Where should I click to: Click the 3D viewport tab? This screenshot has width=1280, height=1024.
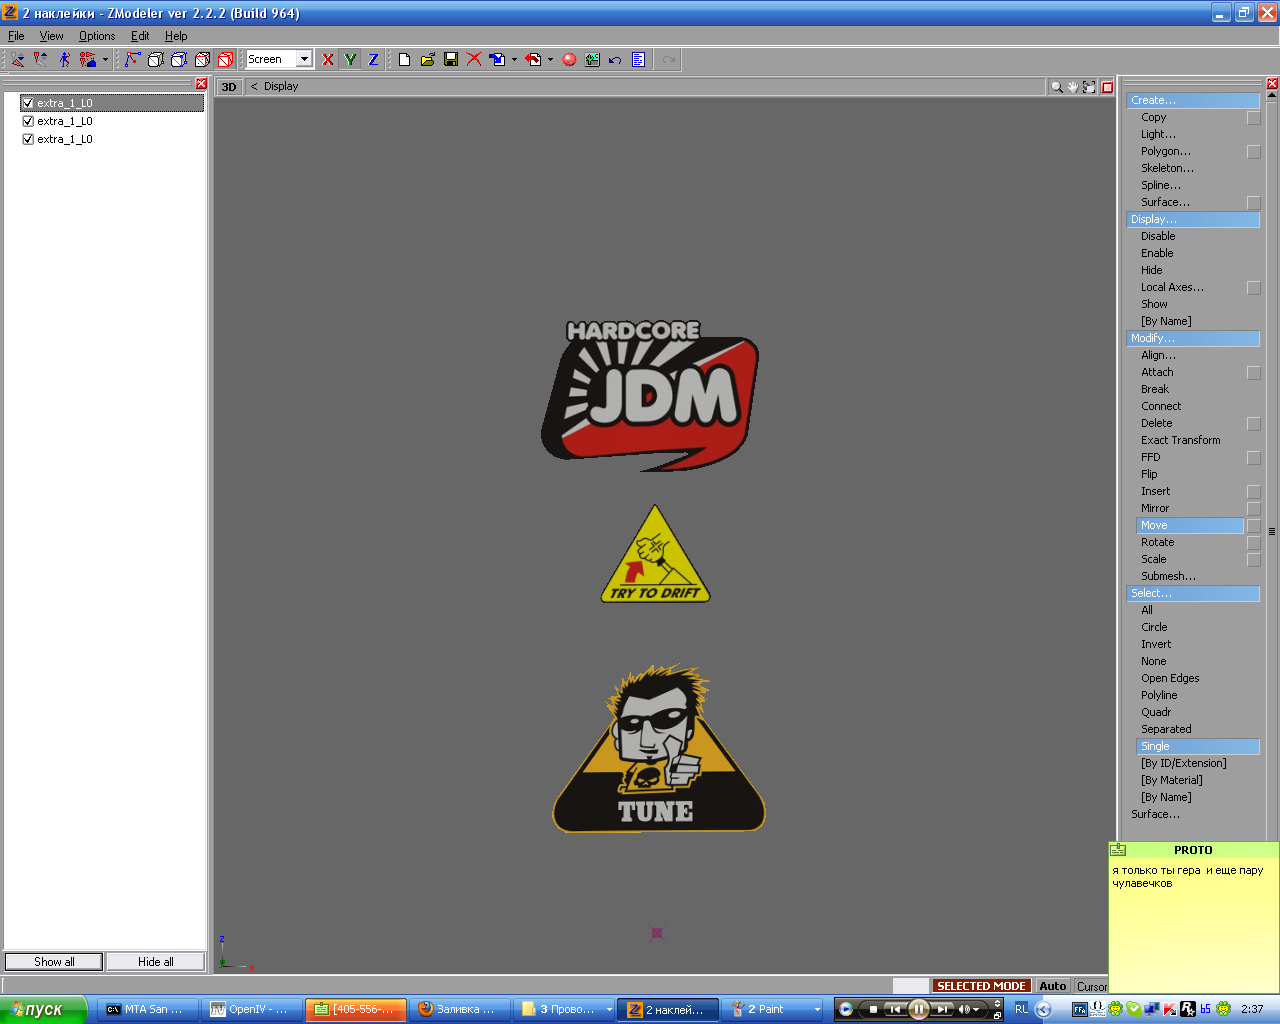229,87
